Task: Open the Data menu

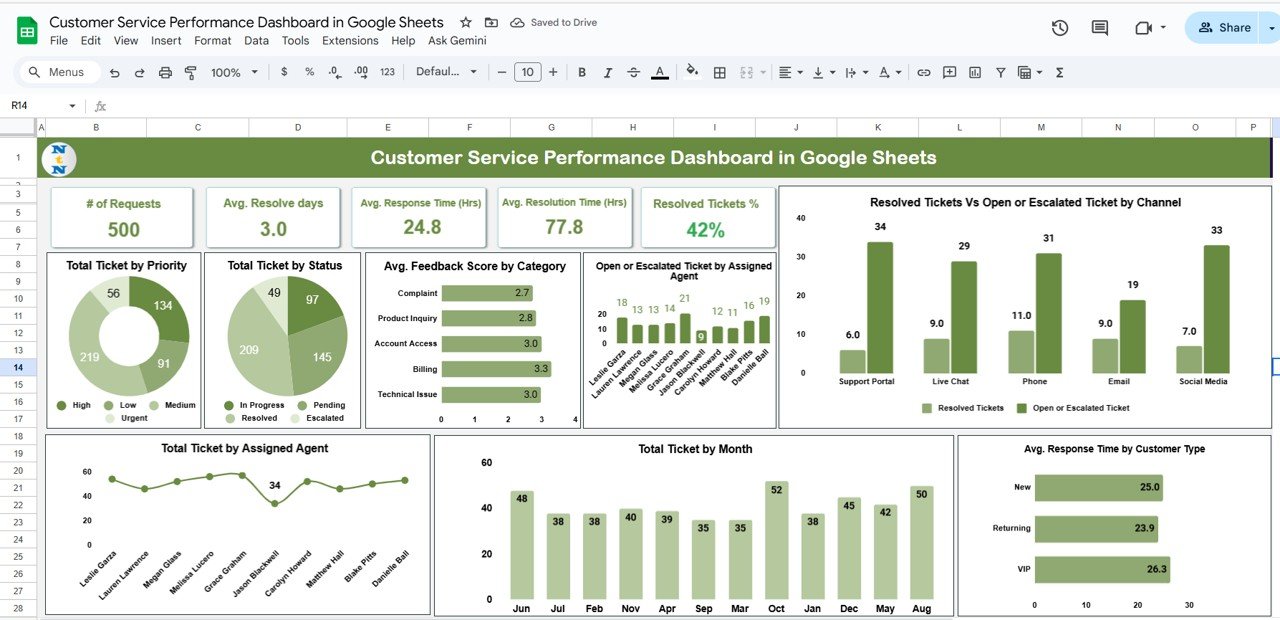Action: [x=256, y=41]
